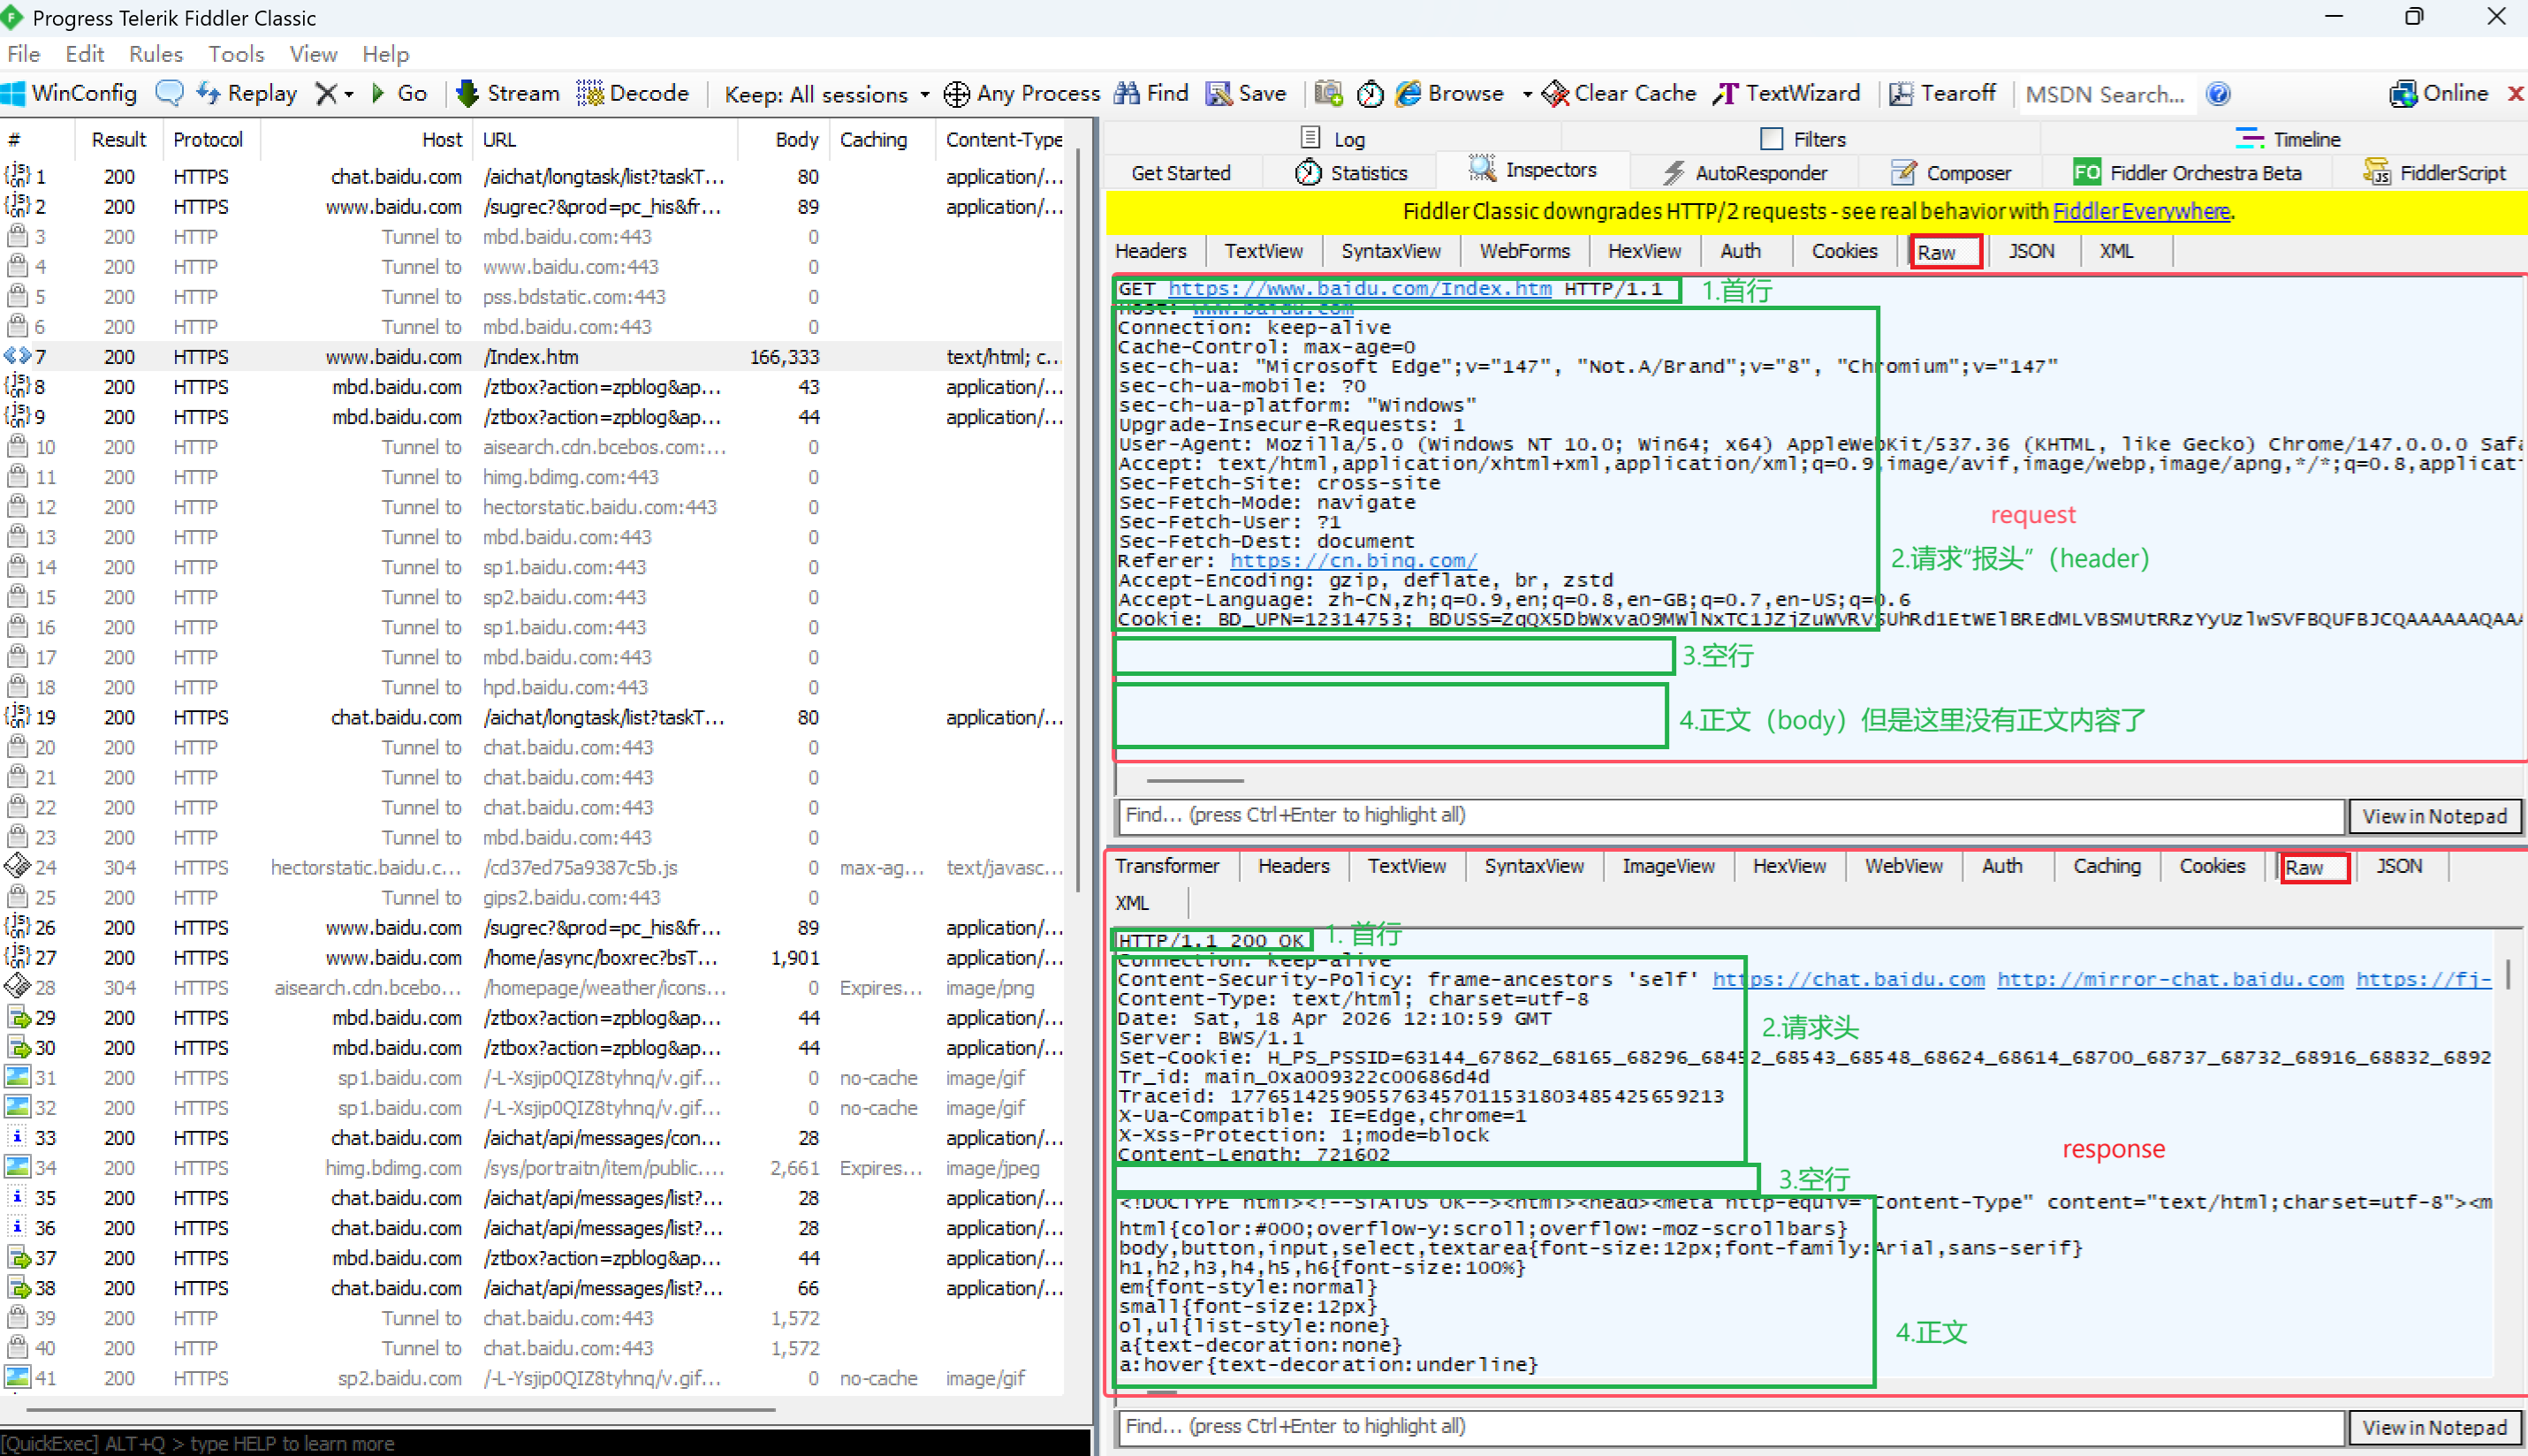The image size is (2528, 1456).
Task: Click the comment speech bubble icon
Action: click(169, 93)
